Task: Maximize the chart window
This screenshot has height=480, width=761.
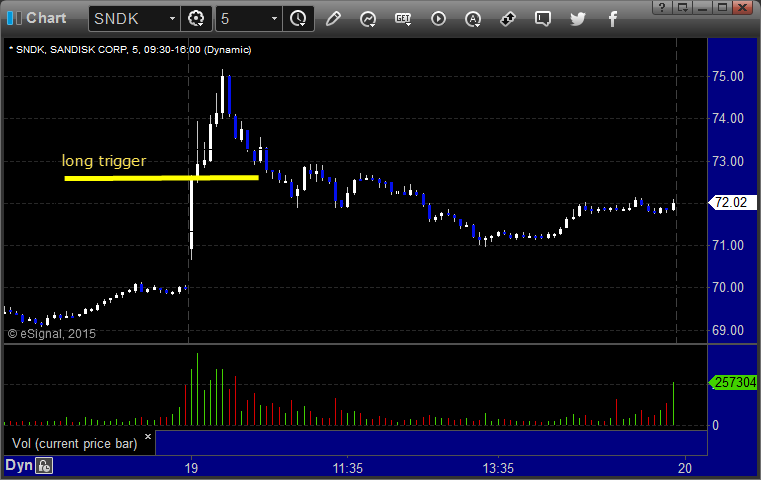Action: tap(722, 7)
